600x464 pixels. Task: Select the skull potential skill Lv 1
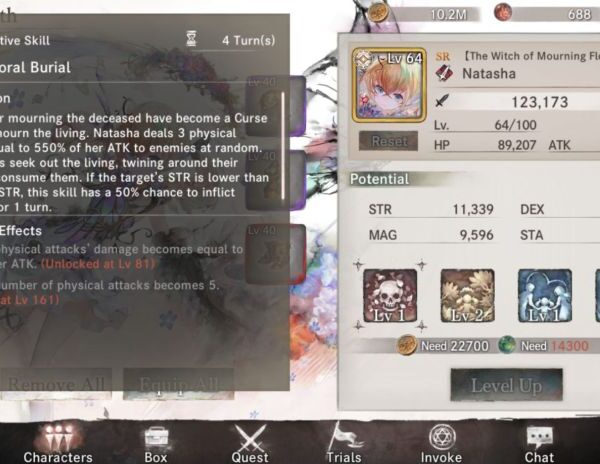click(390, 295)
